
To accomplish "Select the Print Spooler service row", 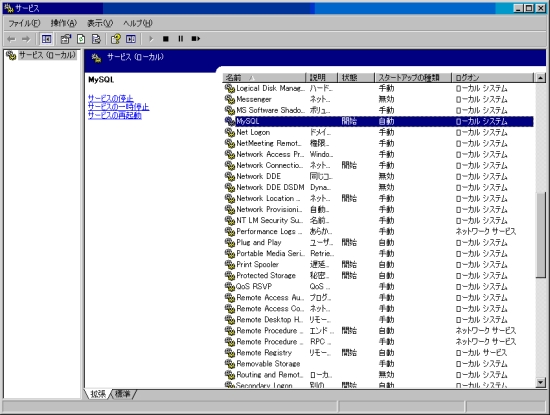I will tap(378, 265).
